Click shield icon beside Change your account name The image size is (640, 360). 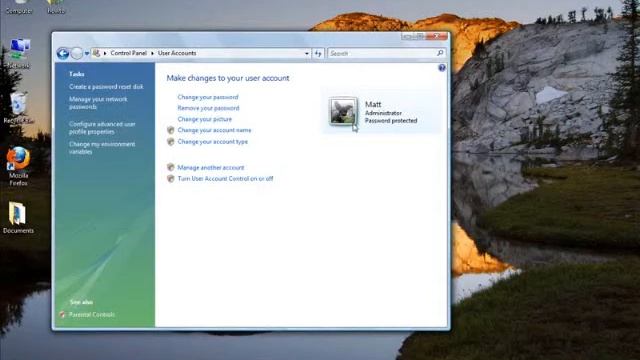(x=171, y=130)
